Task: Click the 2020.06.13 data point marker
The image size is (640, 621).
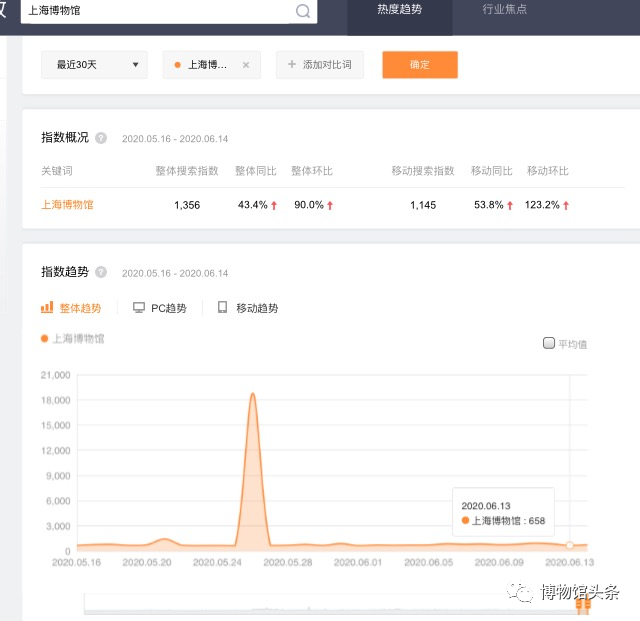Action: pos(569,545)
